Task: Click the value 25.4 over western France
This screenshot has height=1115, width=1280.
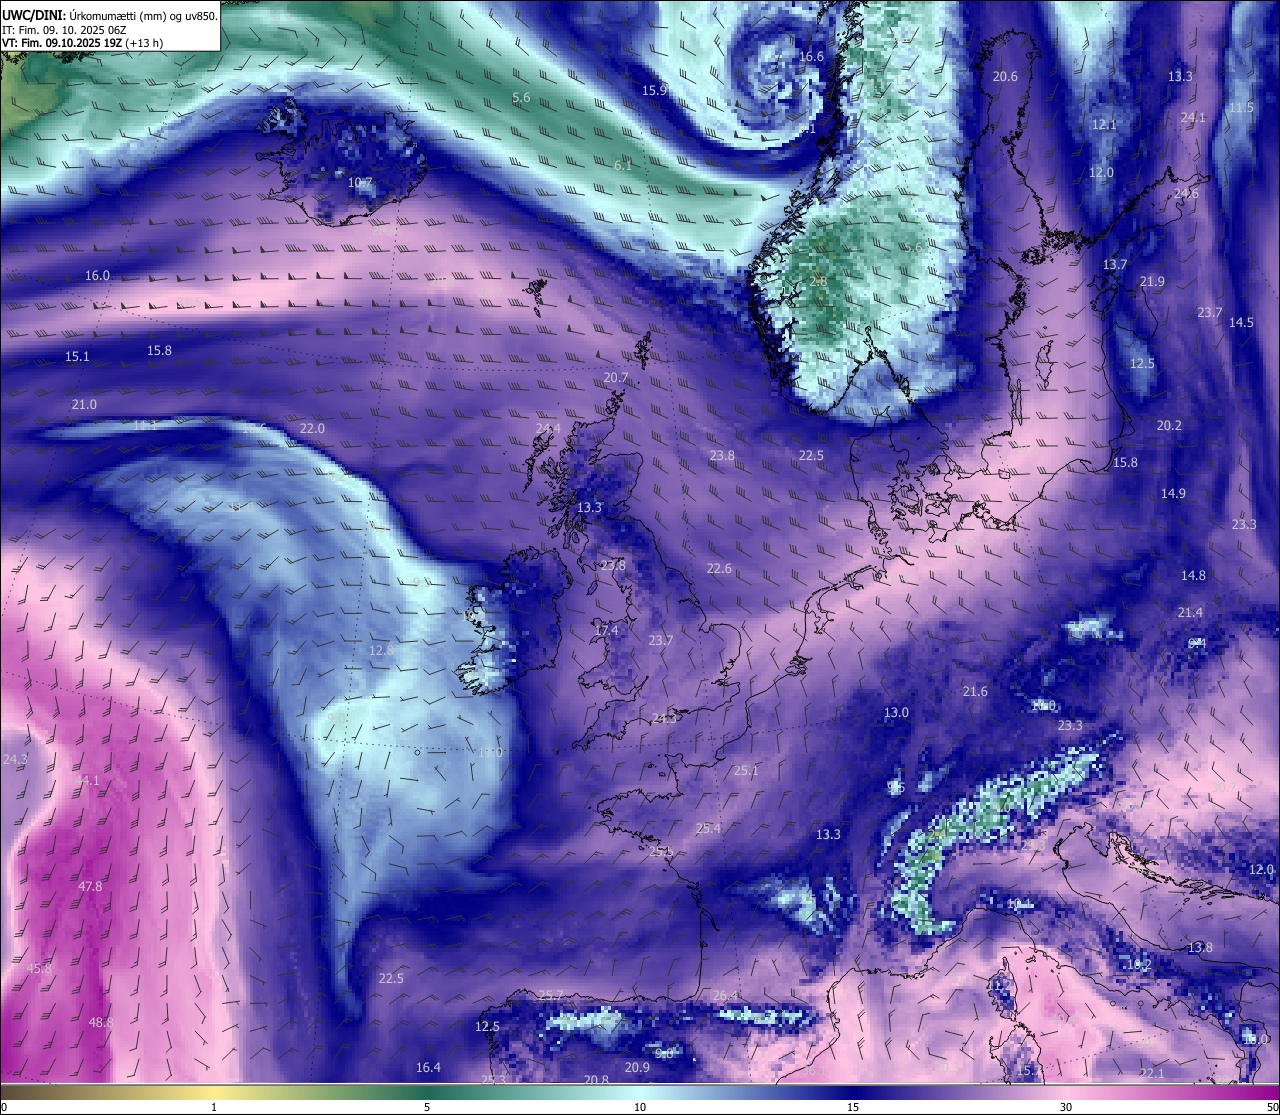Action: 708,829
